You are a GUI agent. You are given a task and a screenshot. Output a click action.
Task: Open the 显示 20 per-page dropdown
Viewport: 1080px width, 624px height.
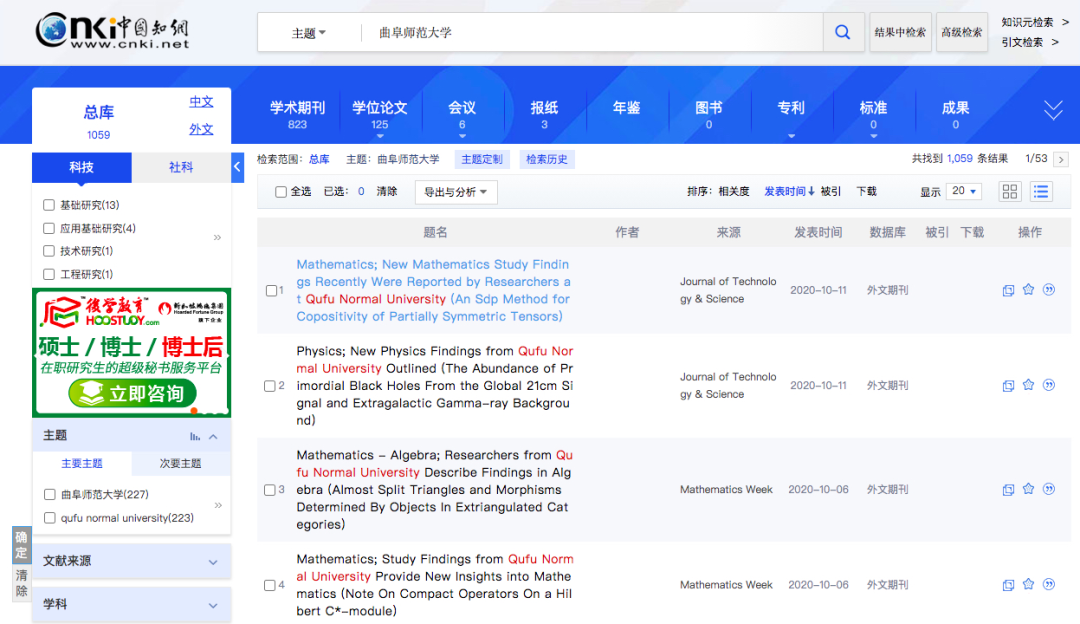tap(962, 191)
